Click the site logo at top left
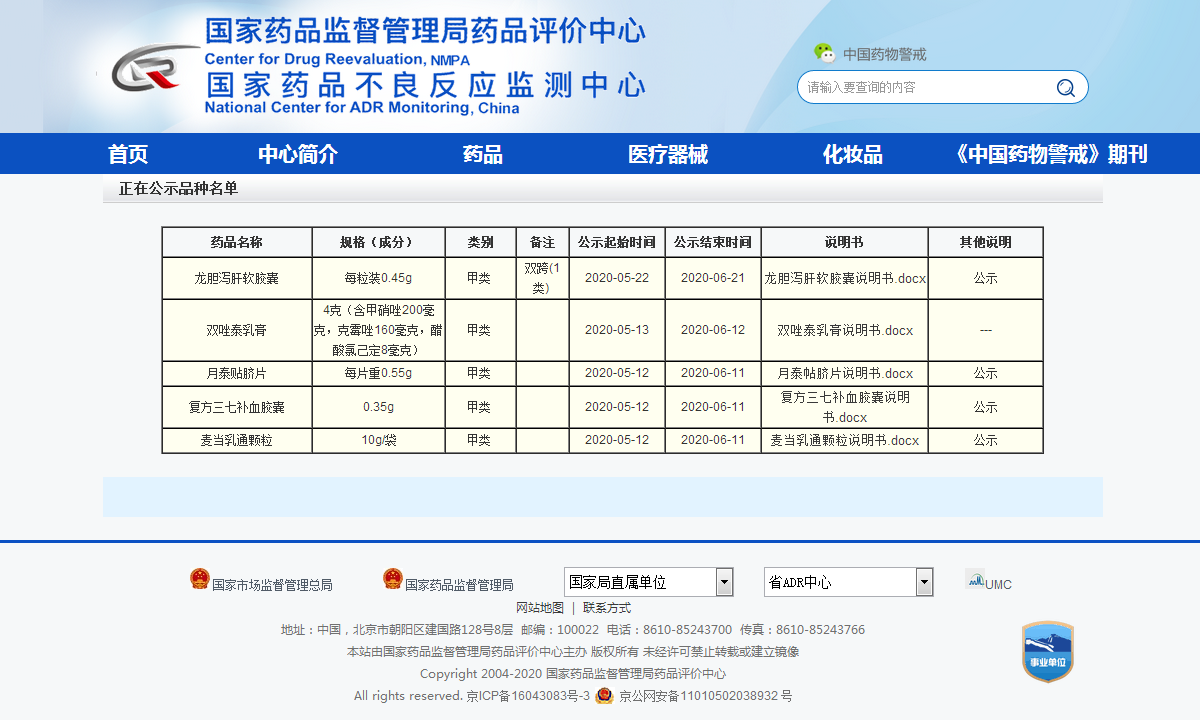This screenshot has width=1200, height=720. click(152, 69)
